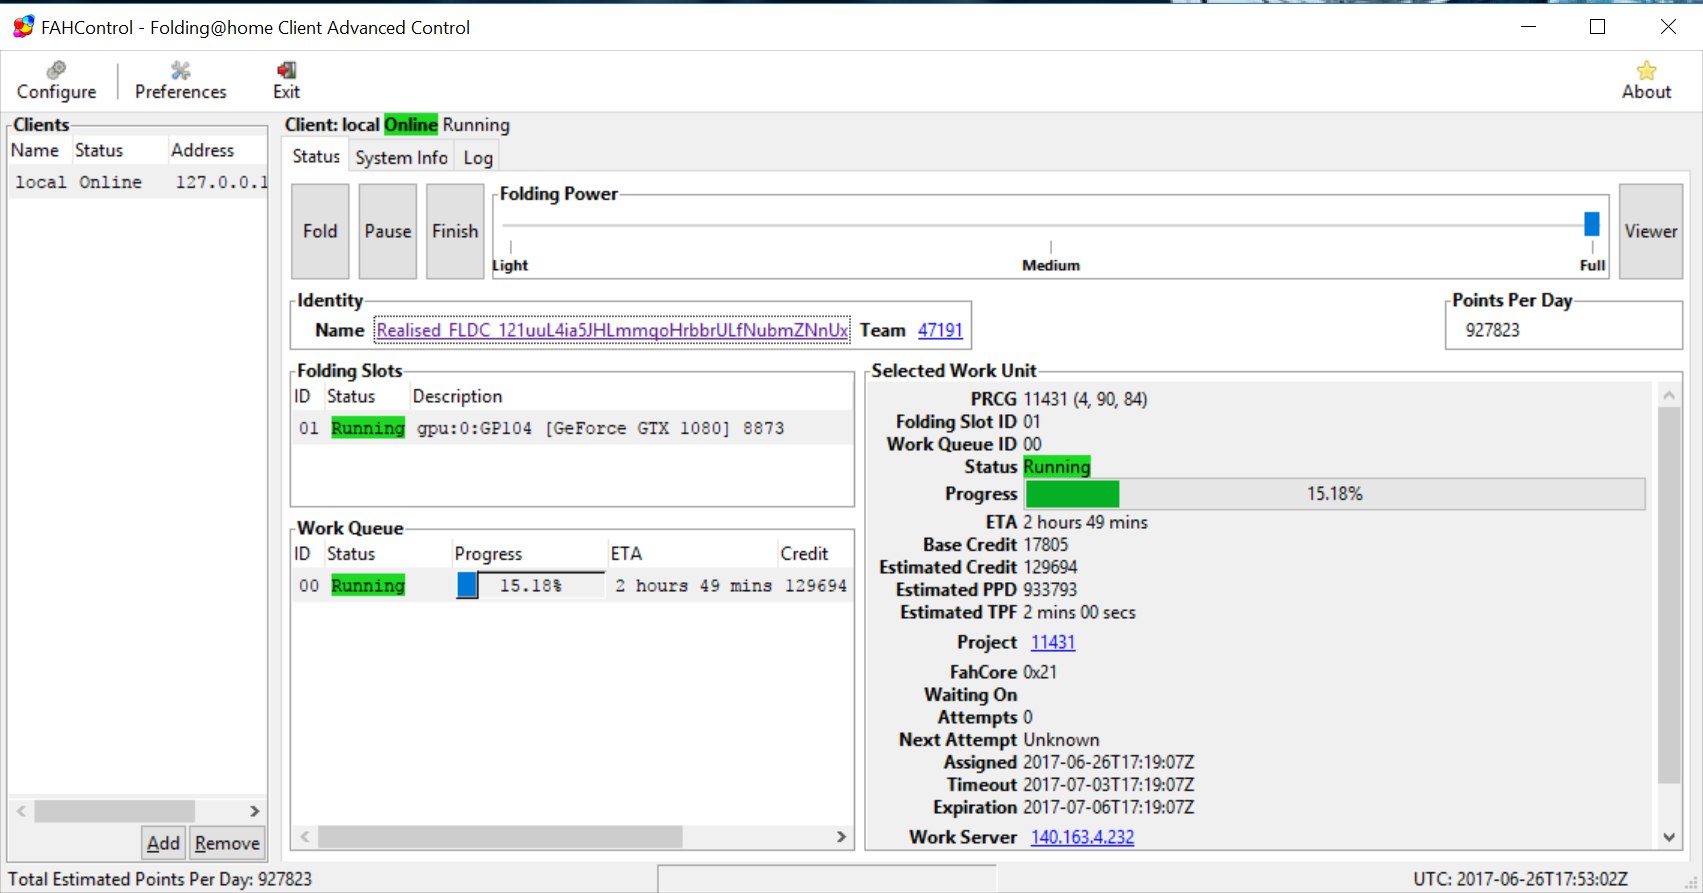1703x893 pixels.
Task: Click the Clients list left scroll arrow
Action: 21,811
